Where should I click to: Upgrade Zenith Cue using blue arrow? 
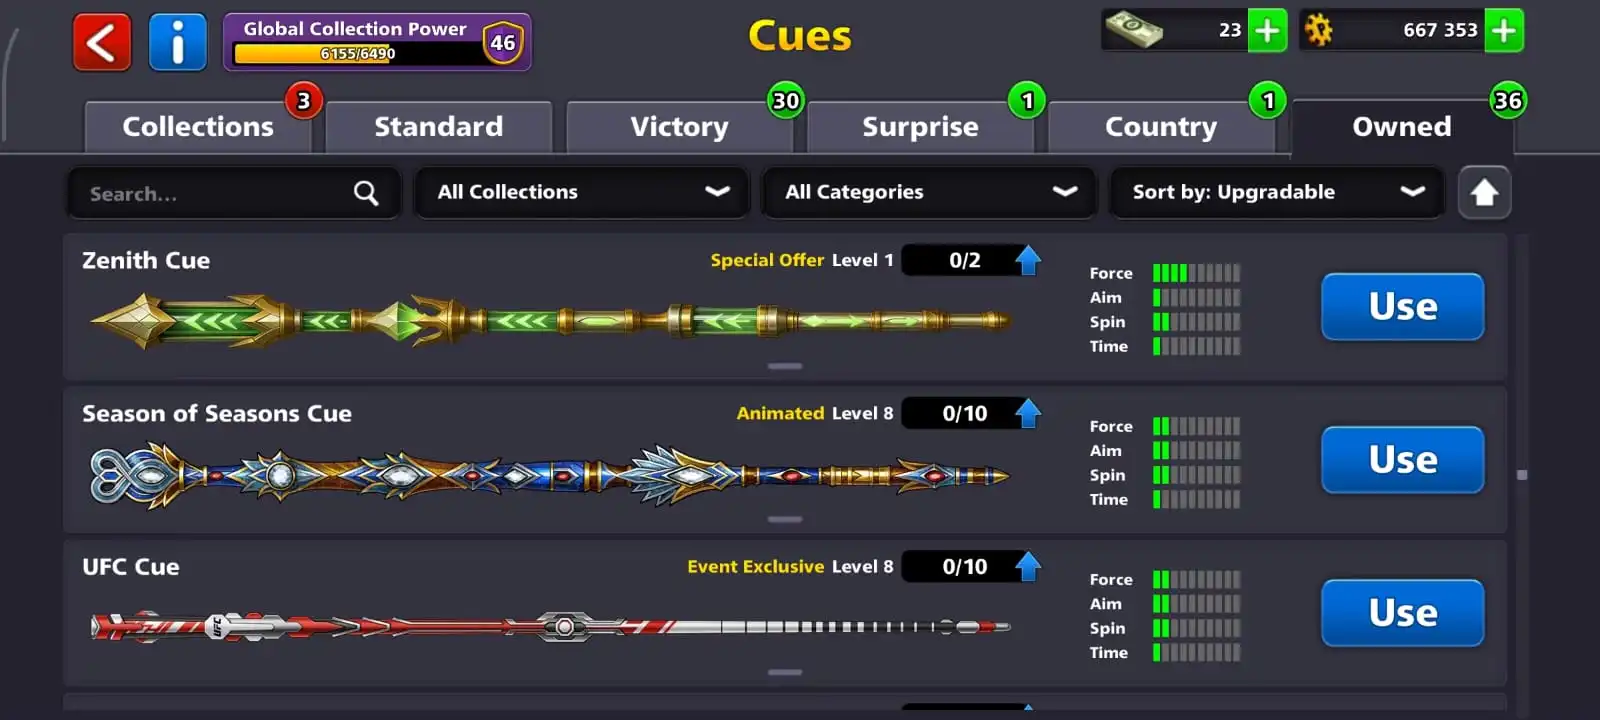[x=1028, y=260]
